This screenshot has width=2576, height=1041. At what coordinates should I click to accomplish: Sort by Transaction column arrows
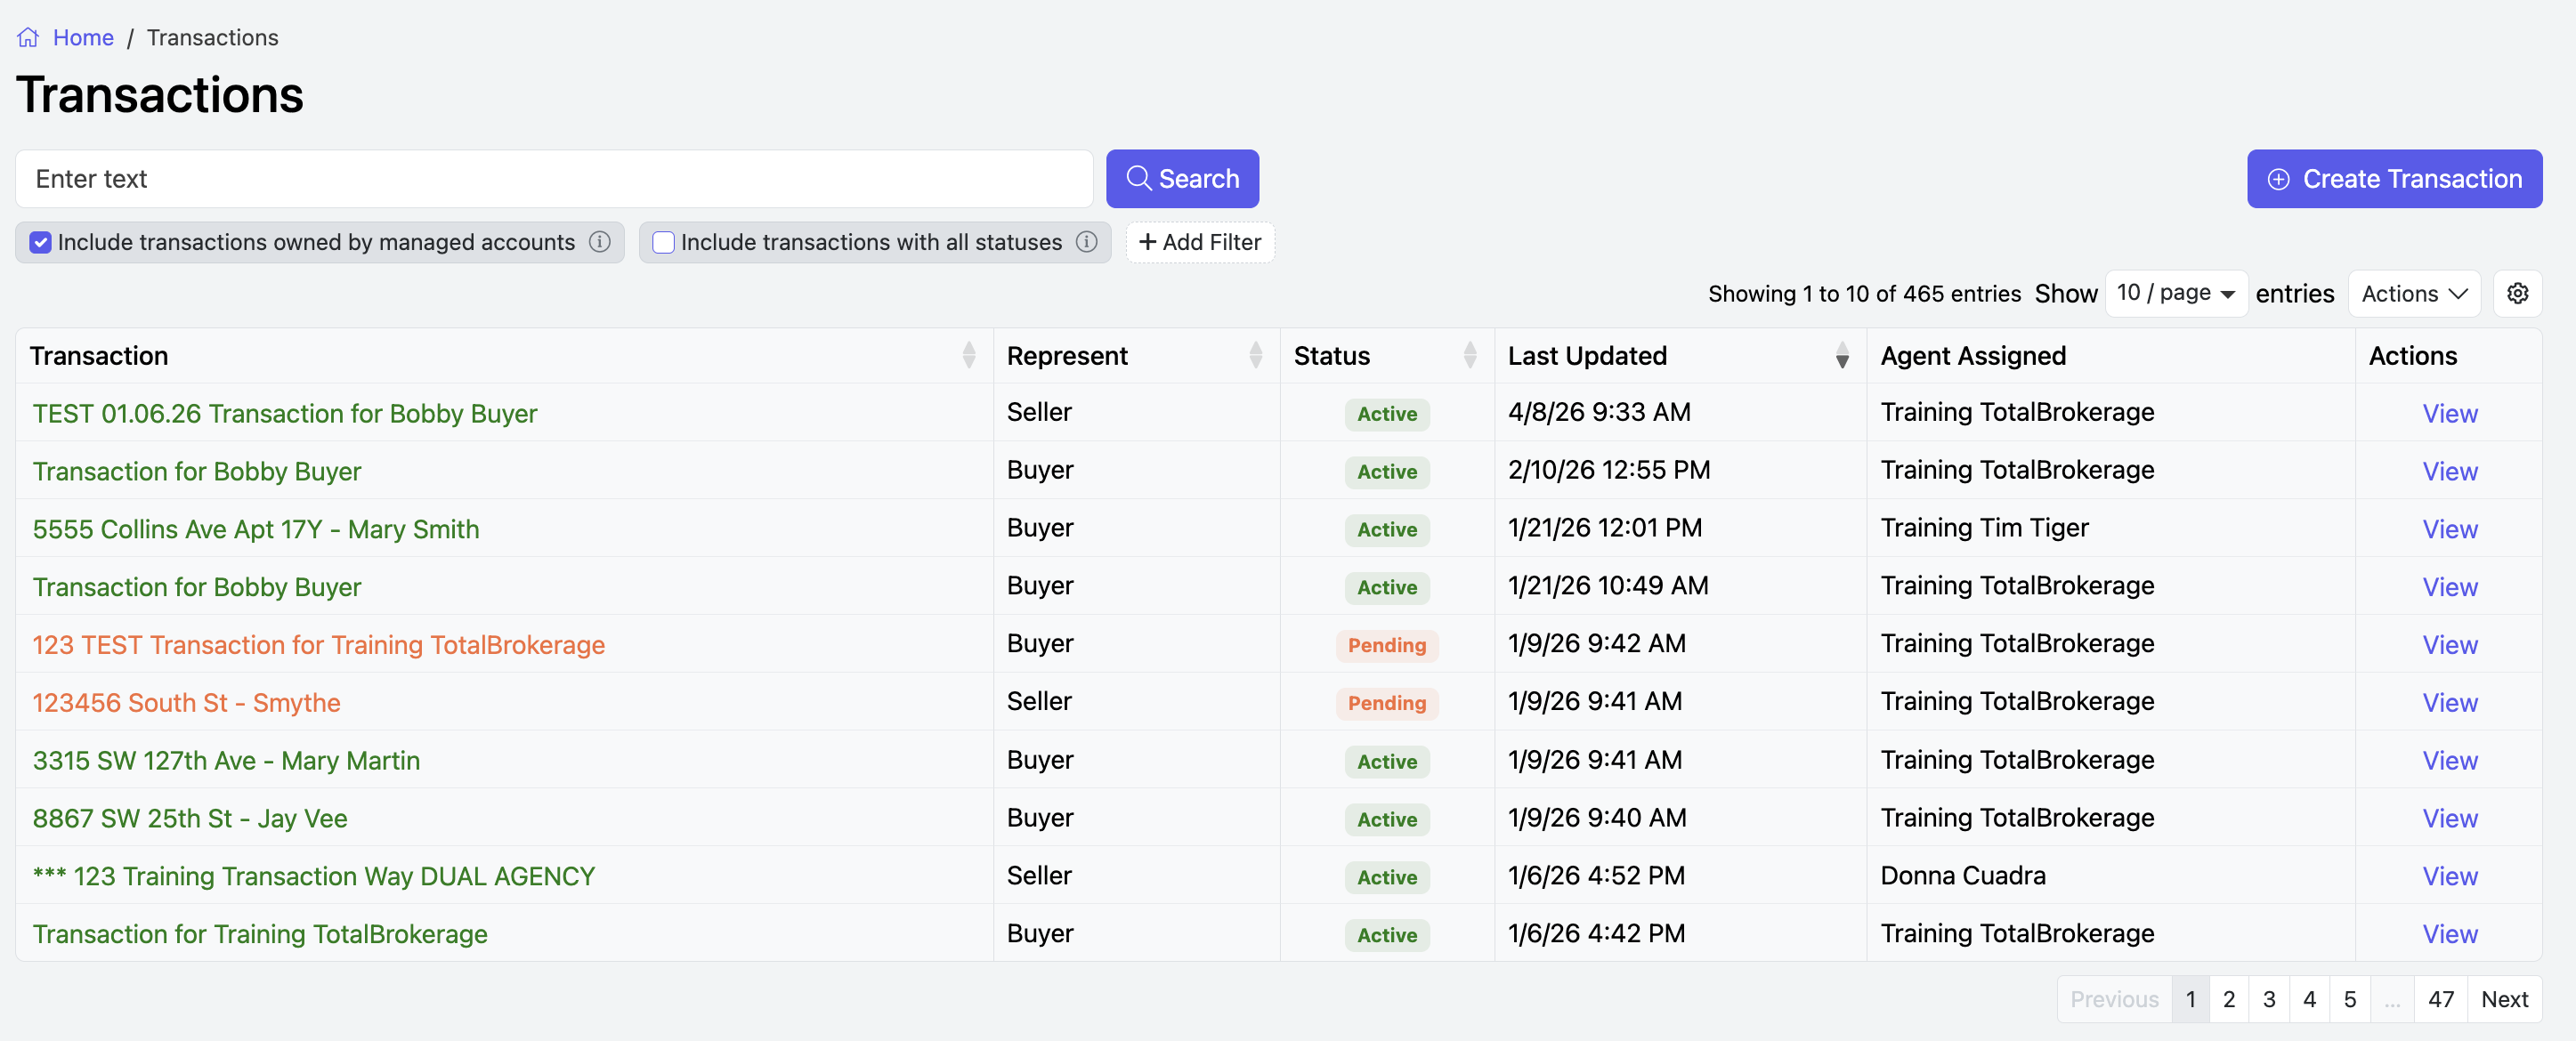pyautogui.click(x=968, y=355)
